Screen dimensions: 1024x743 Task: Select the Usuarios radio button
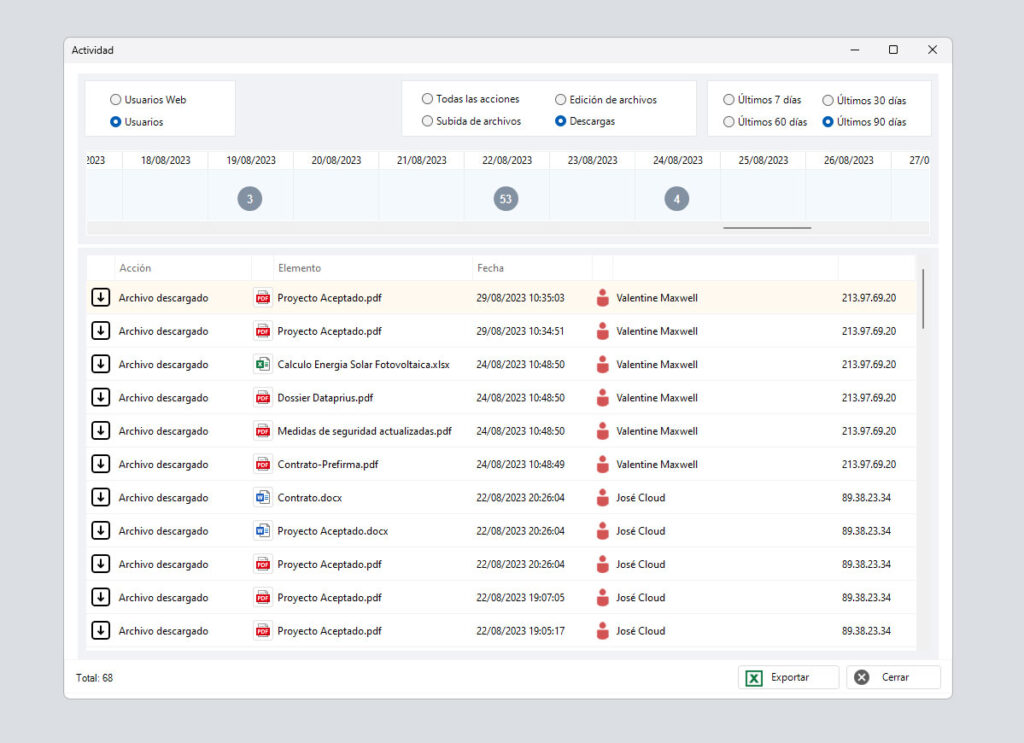pyautogui.click(x=116, y=121)
